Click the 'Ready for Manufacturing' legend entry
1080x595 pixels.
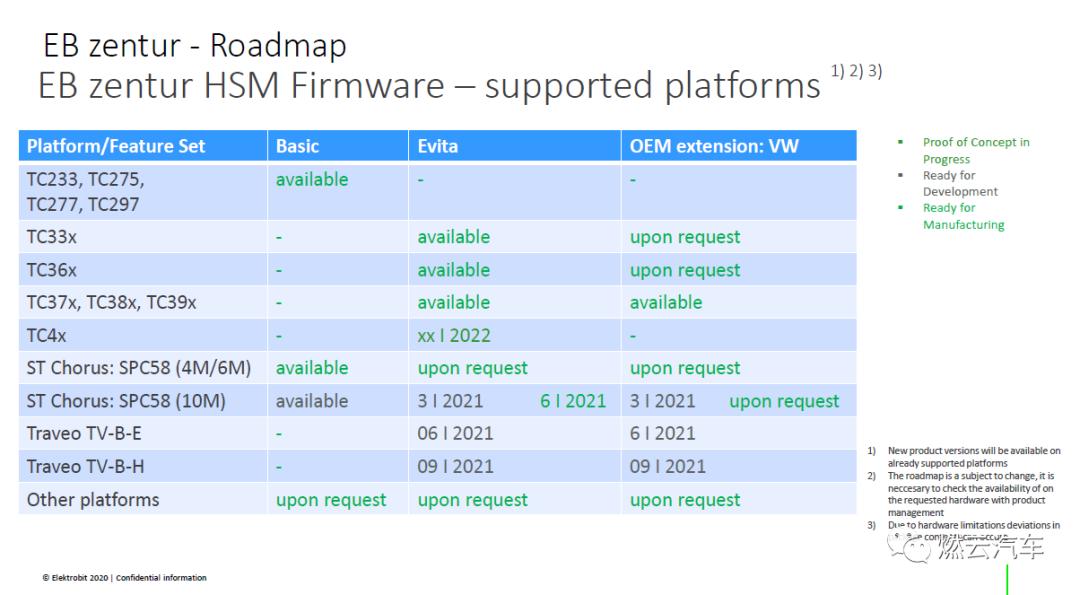964,216
